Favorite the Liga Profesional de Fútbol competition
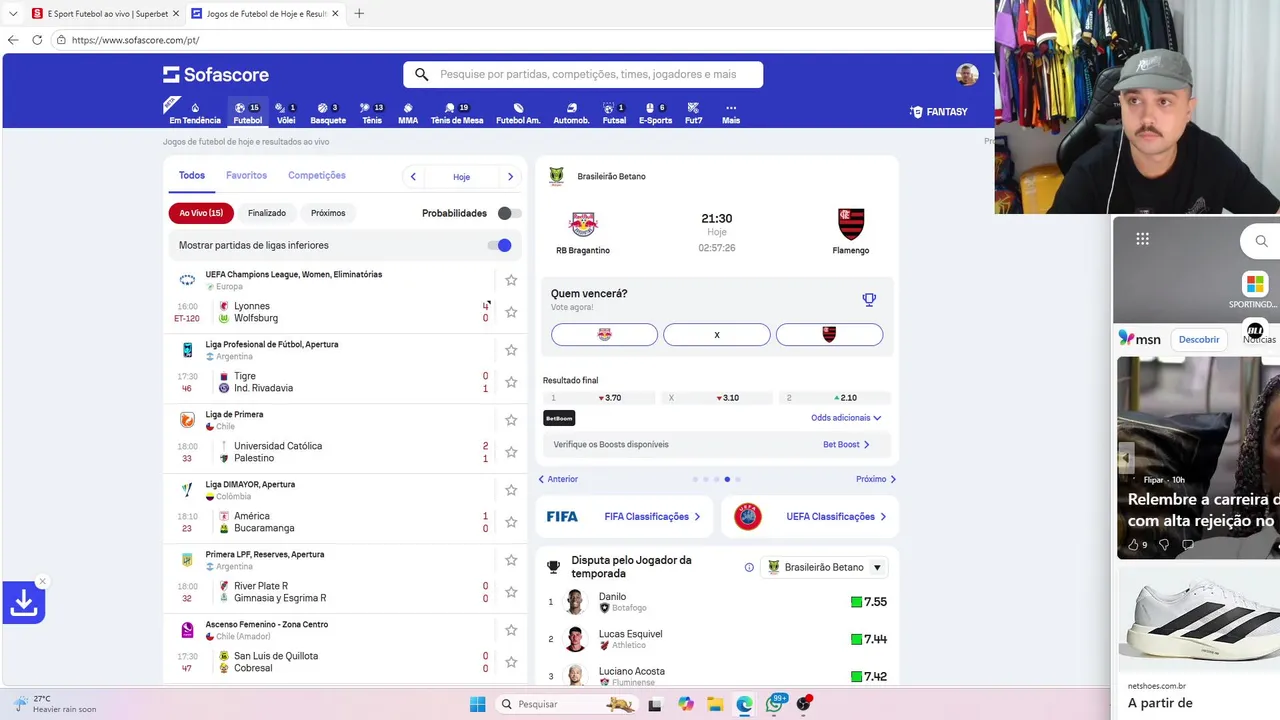Screen dimensions: 1280x720 tap(511, 350)
